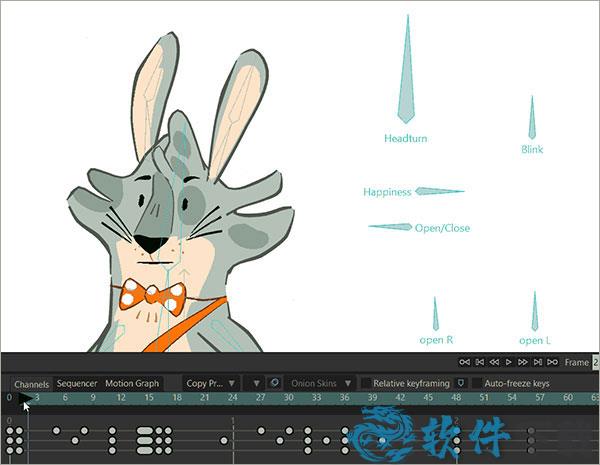Select the Channels tab
Screen dimensions: 600x465
[31, 384]
